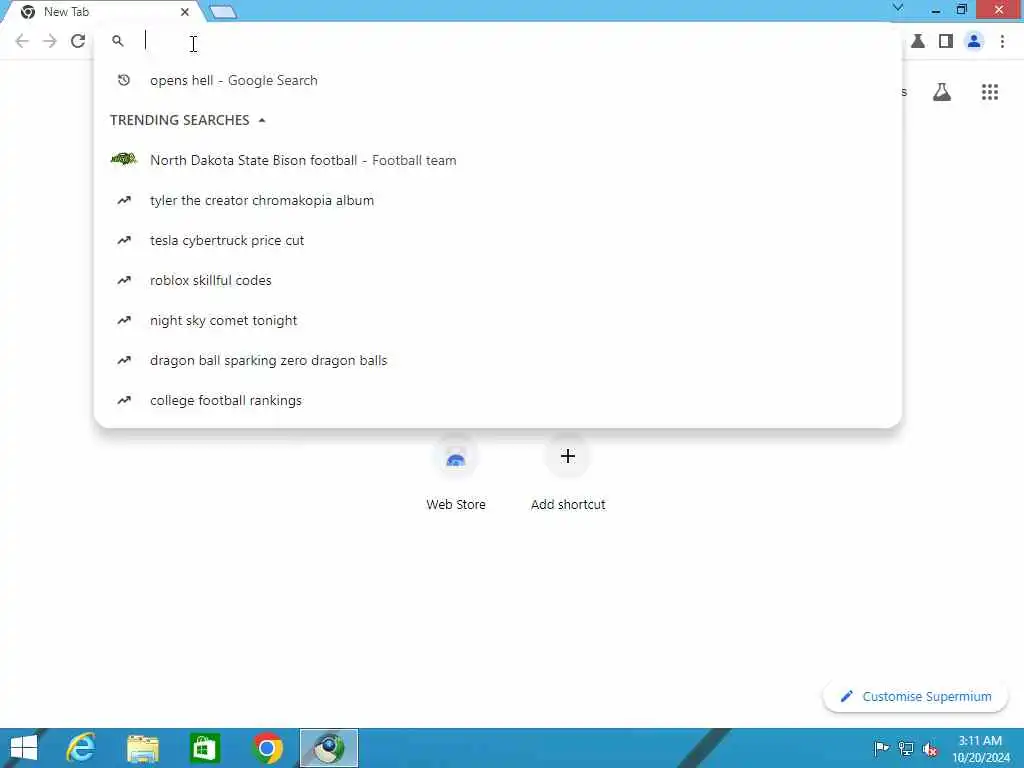Select 'tyler the creator chromakopia album' suggestion
This screenshot has height=768, width=1024.
(498, 200)
